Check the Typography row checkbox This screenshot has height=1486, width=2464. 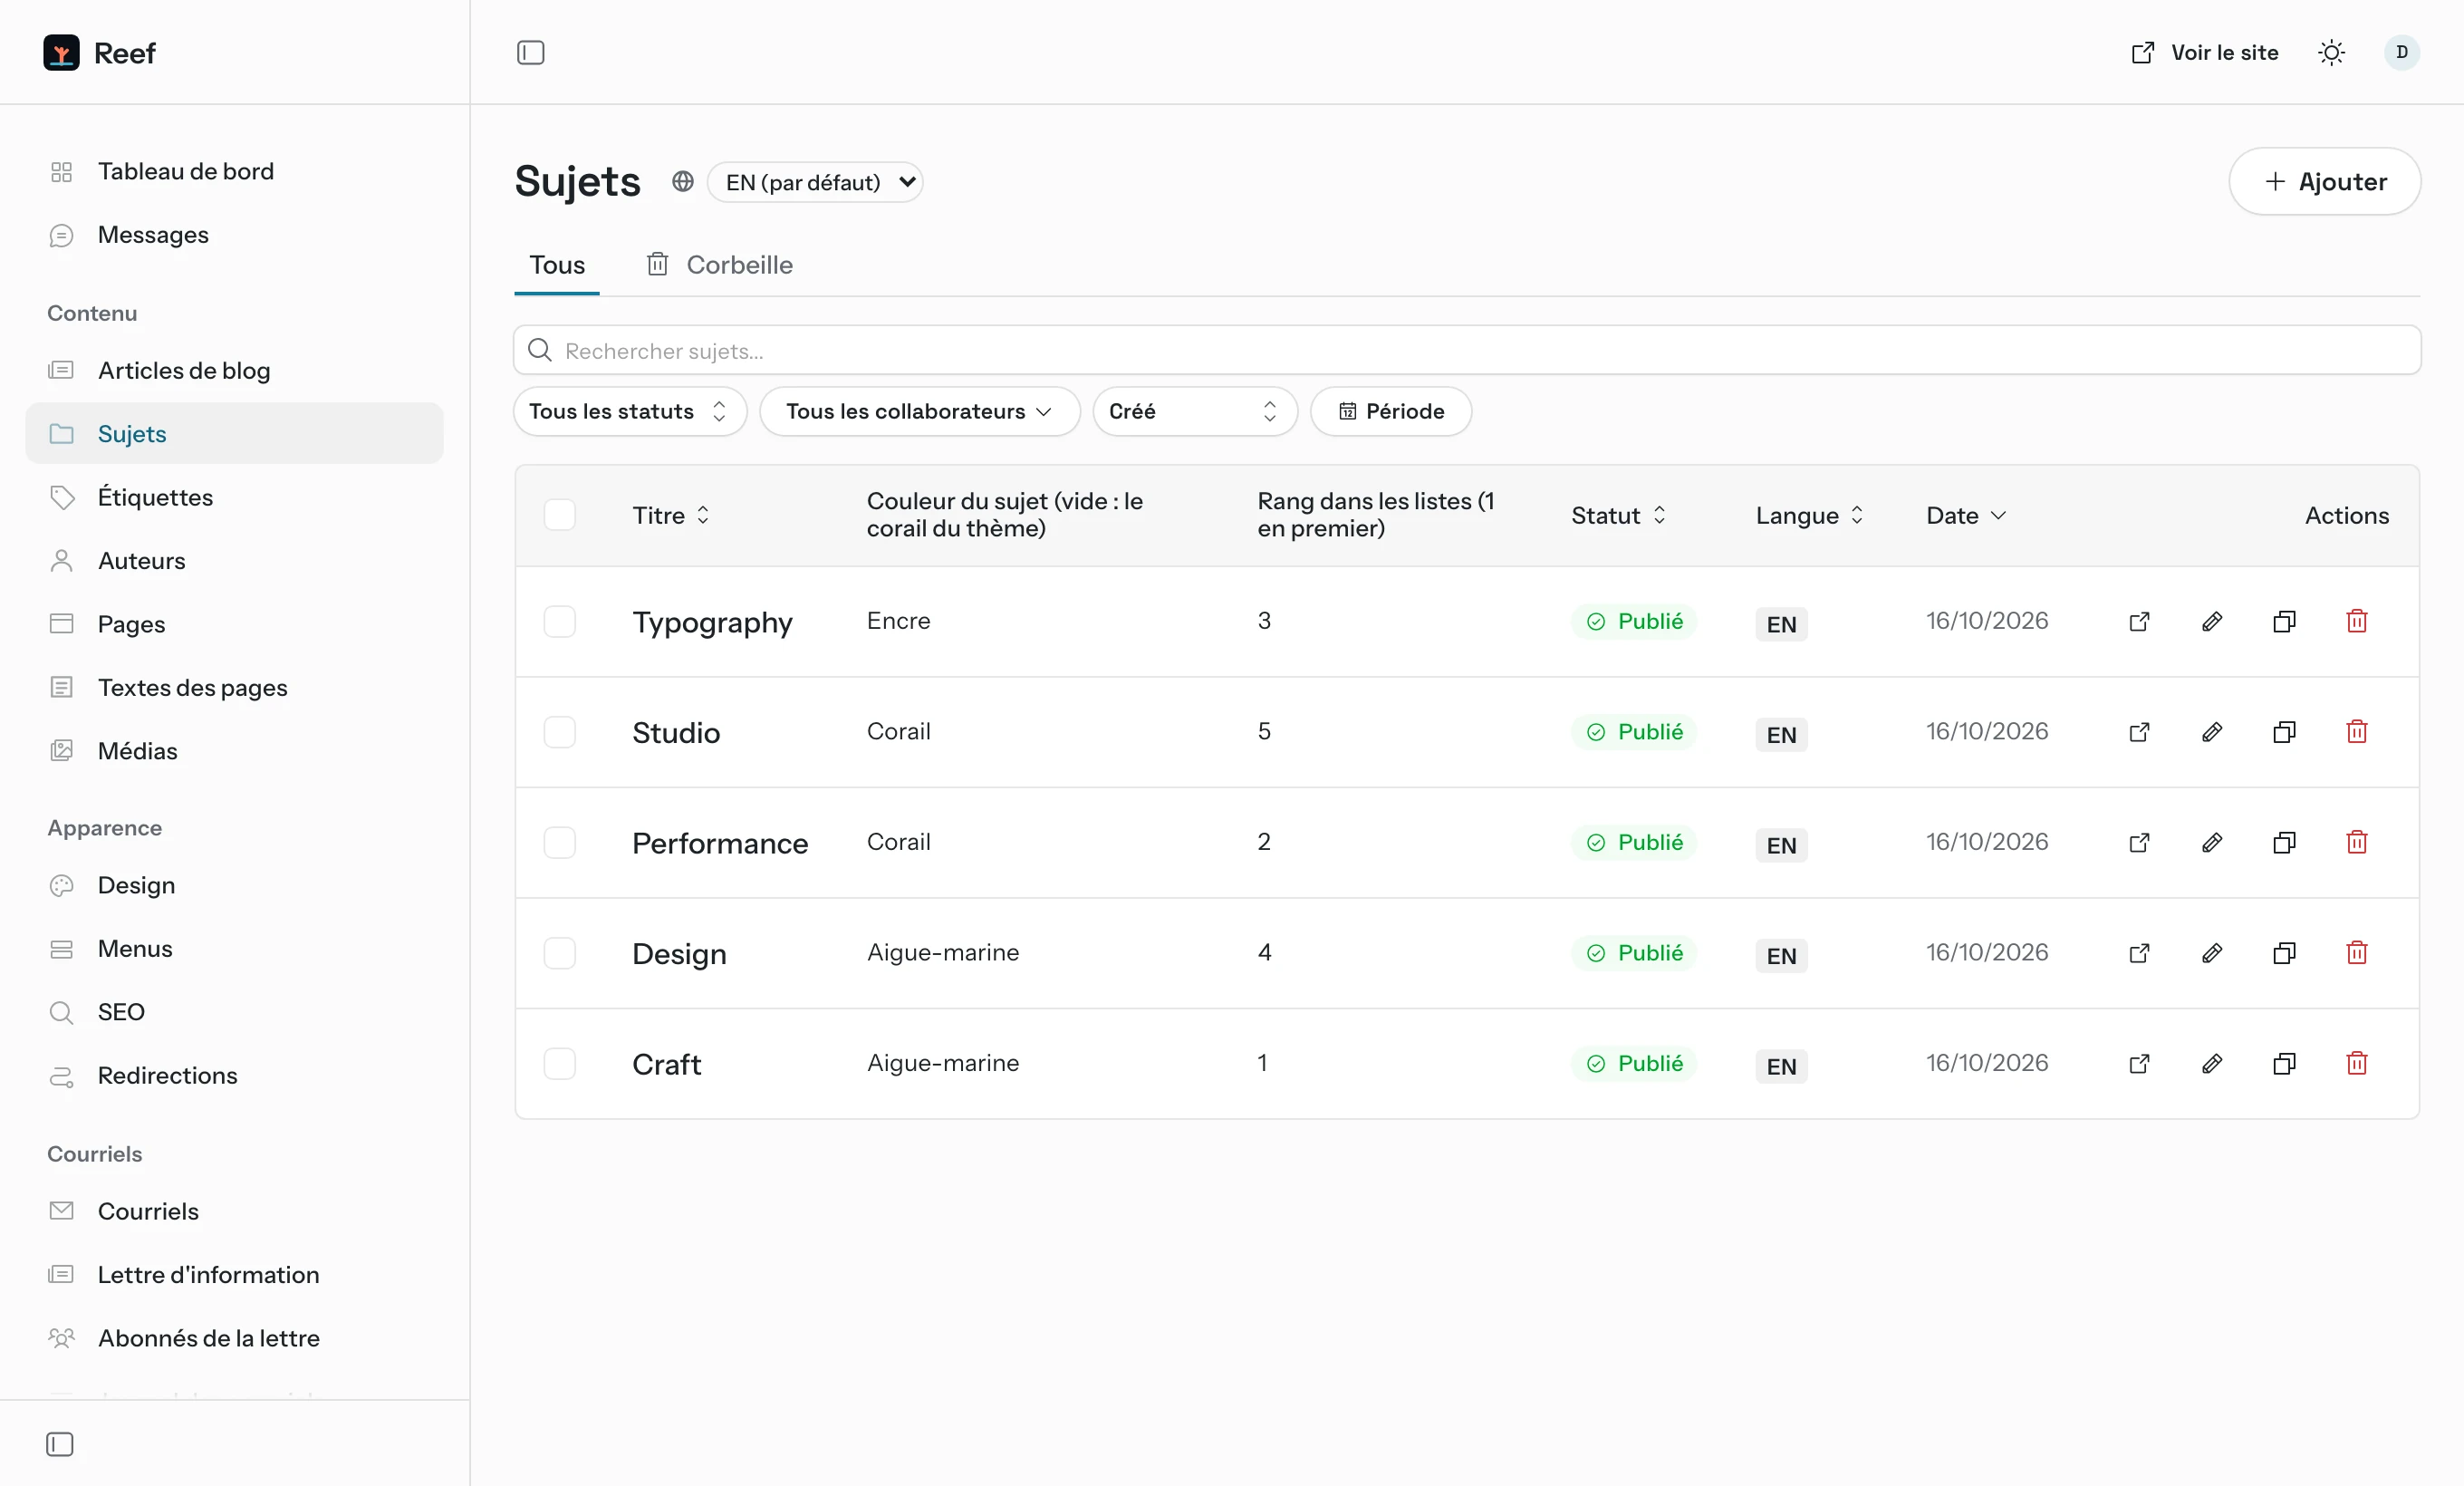click(x=559, y=621)
